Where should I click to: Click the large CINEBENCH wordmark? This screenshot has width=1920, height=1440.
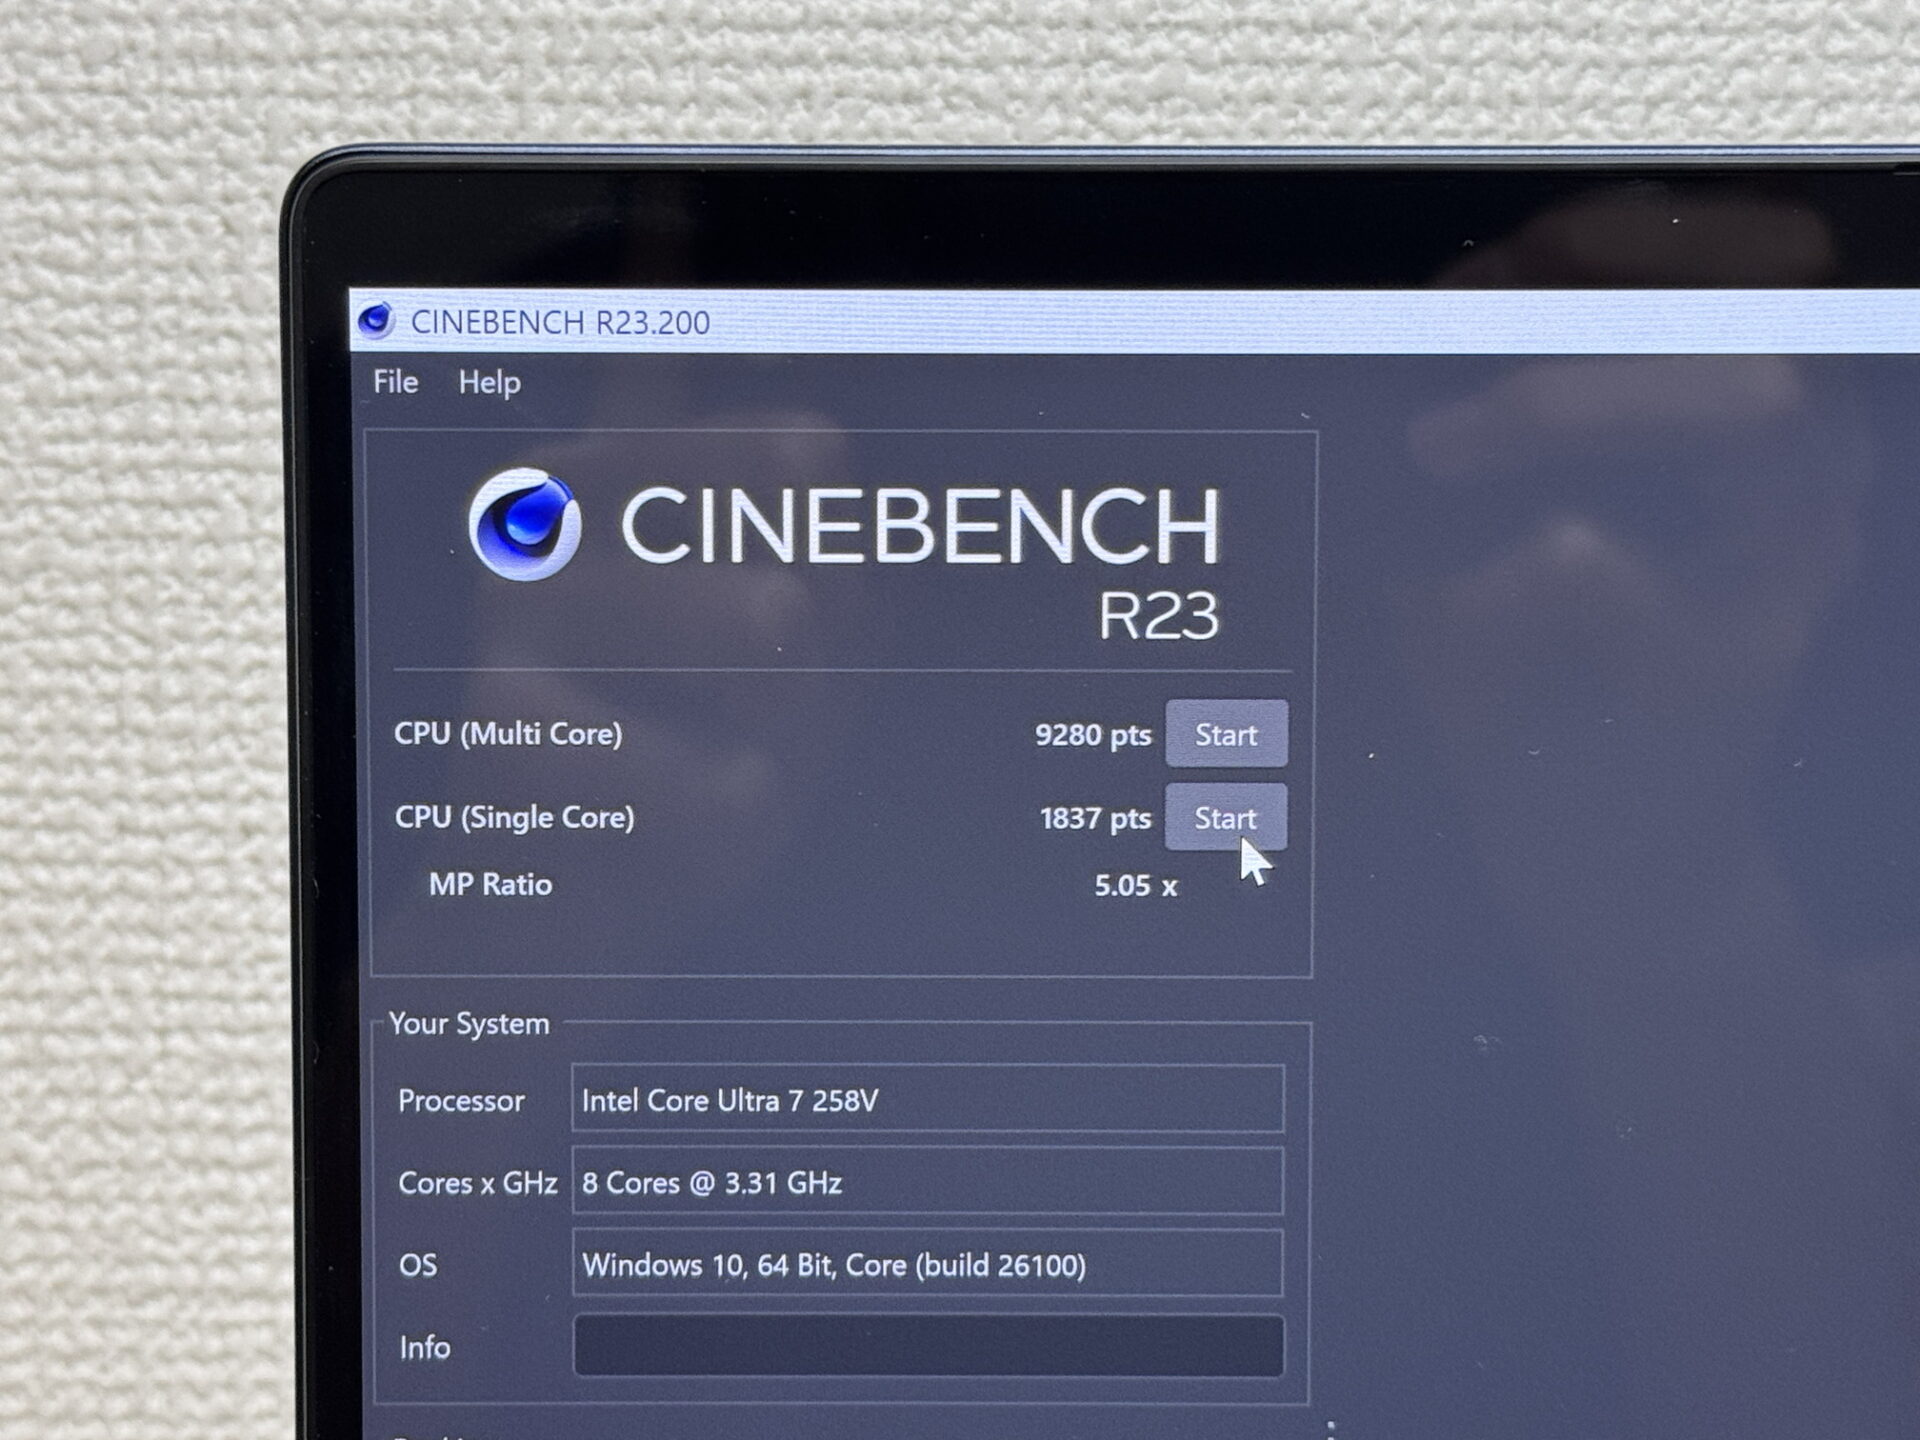pos(920,525)
